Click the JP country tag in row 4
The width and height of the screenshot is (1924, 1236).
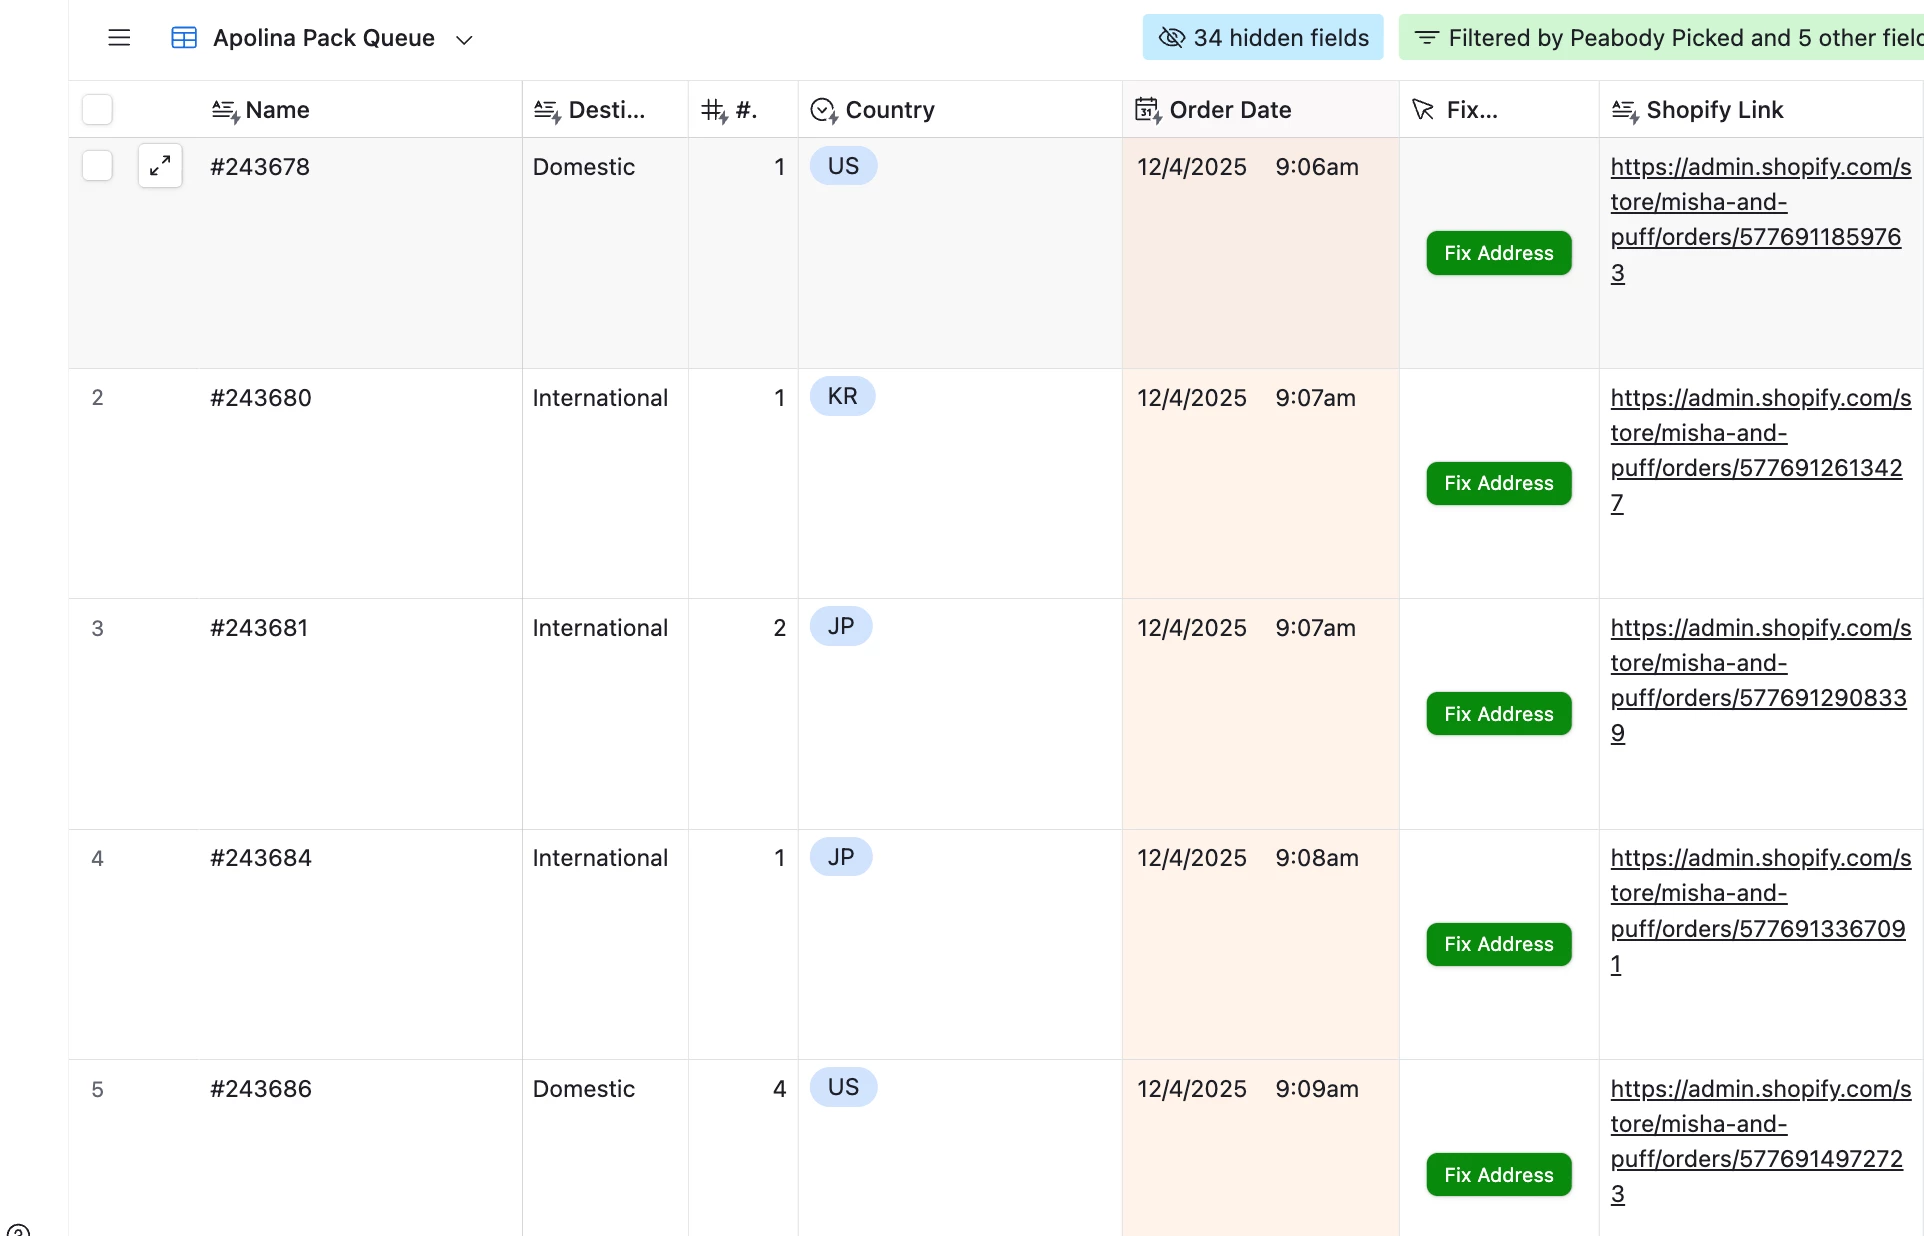tap(841, 857)
